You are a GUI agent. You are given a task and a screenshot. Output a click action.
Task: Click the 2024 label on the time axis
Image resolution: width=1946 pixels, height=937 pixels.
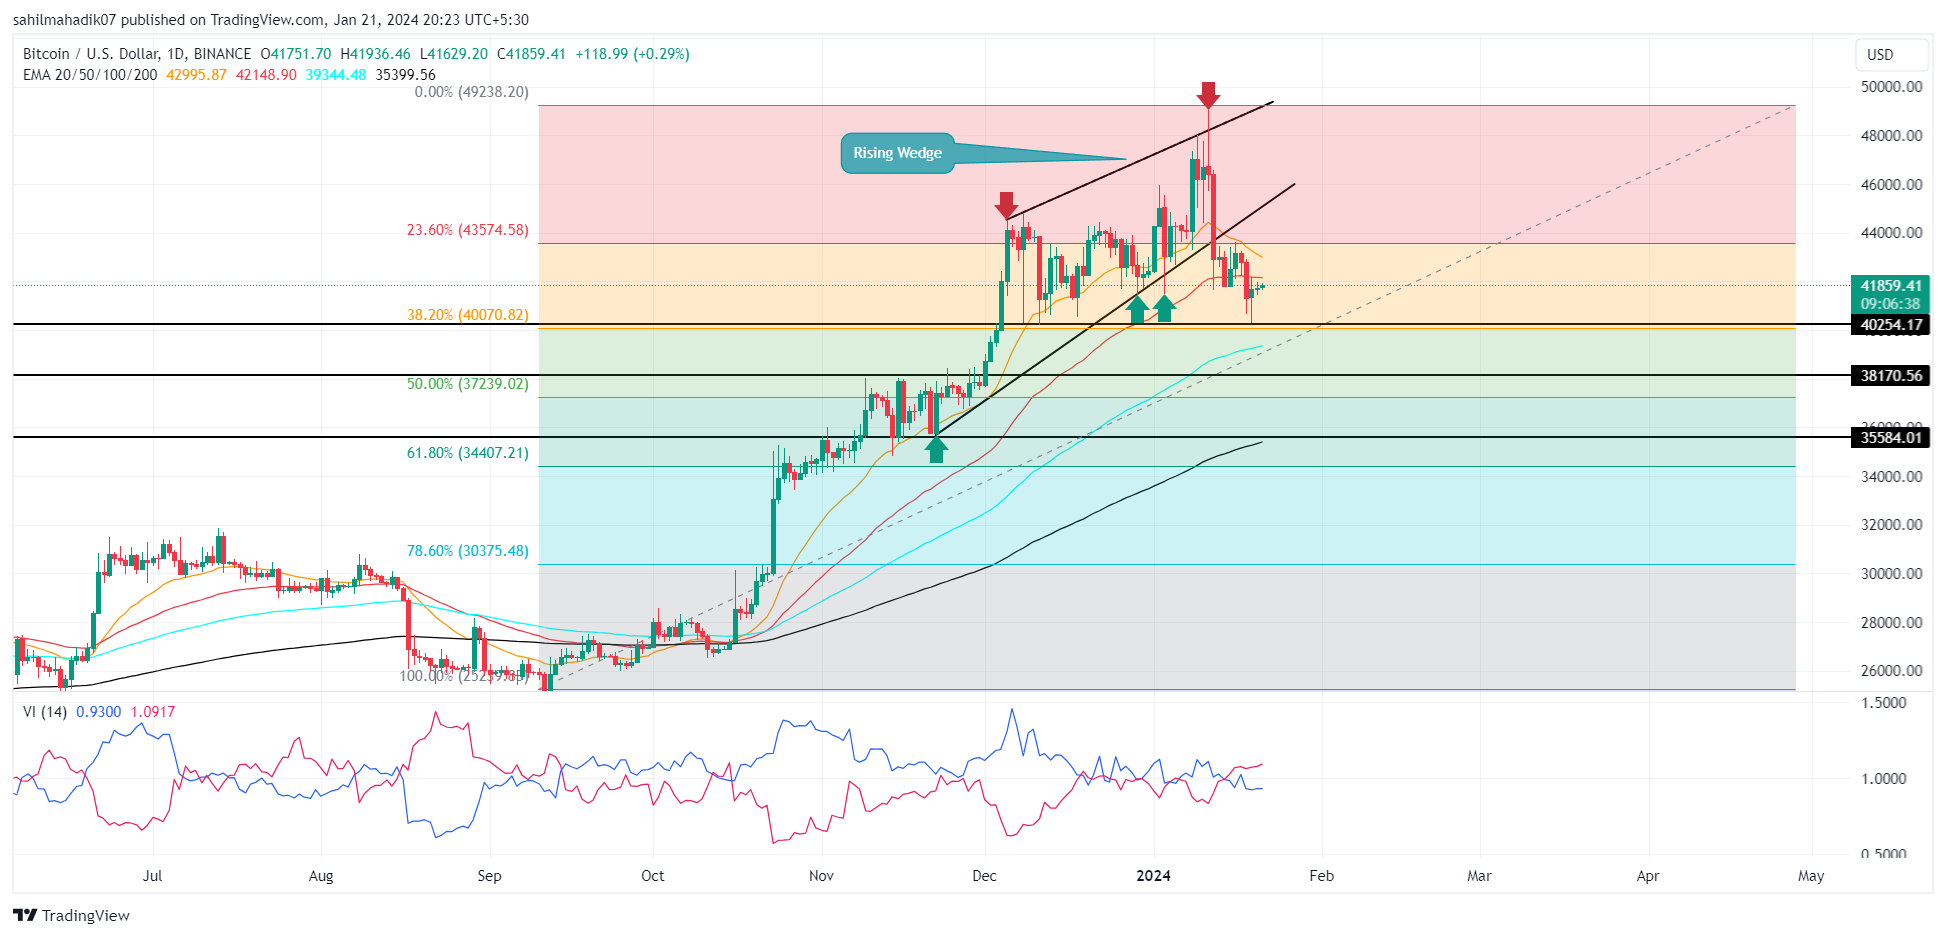(x=1153, y=876)
